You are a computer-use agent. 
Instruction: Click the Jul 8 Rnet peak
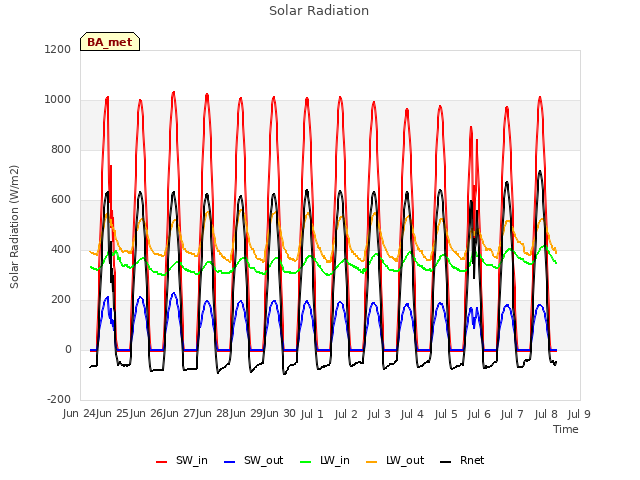click(x=540, y=171)
